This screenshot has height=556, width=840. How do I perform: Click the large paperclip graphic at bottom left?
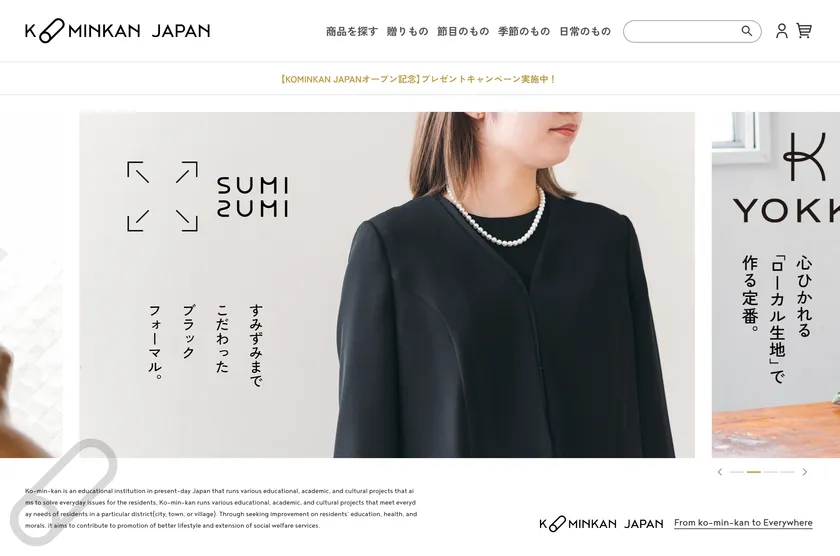[x=63, y=492]
